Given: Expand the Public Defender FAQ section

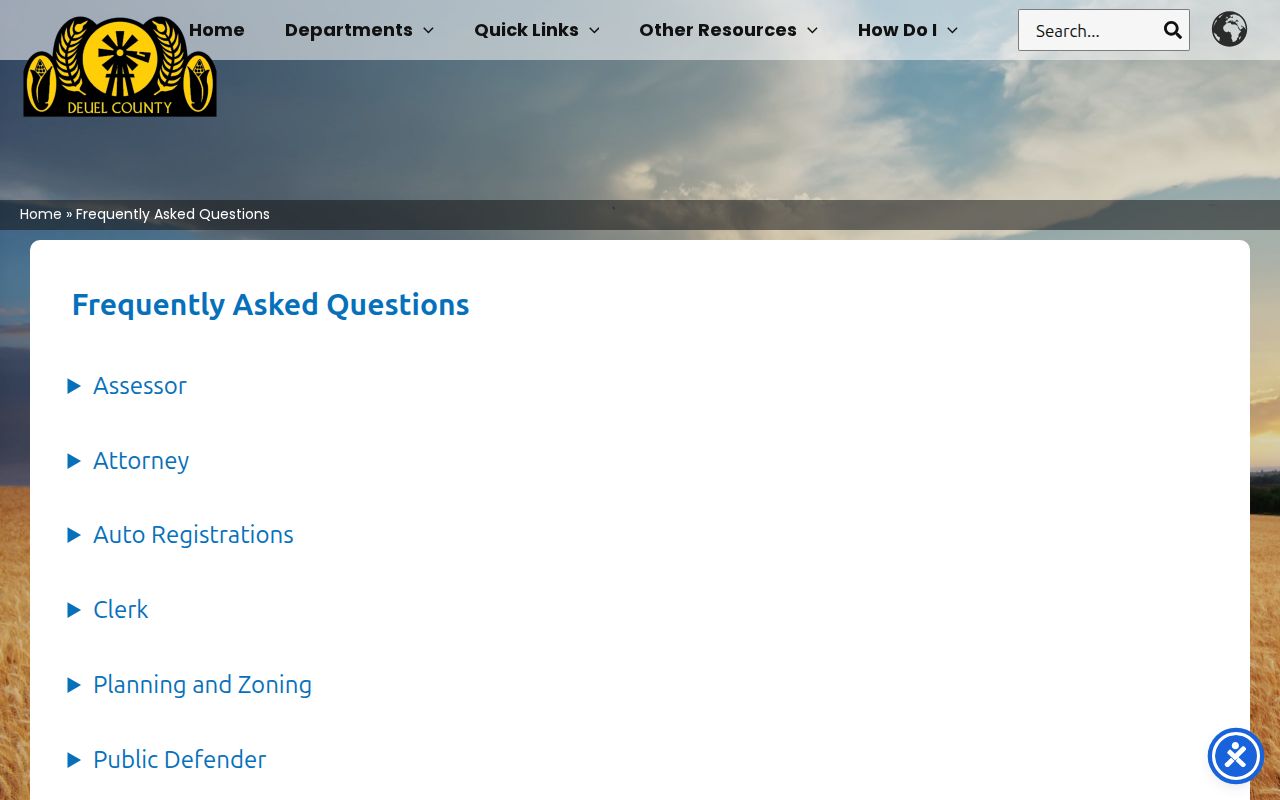Looking at the screenshot, I should (x=166, y=760).
